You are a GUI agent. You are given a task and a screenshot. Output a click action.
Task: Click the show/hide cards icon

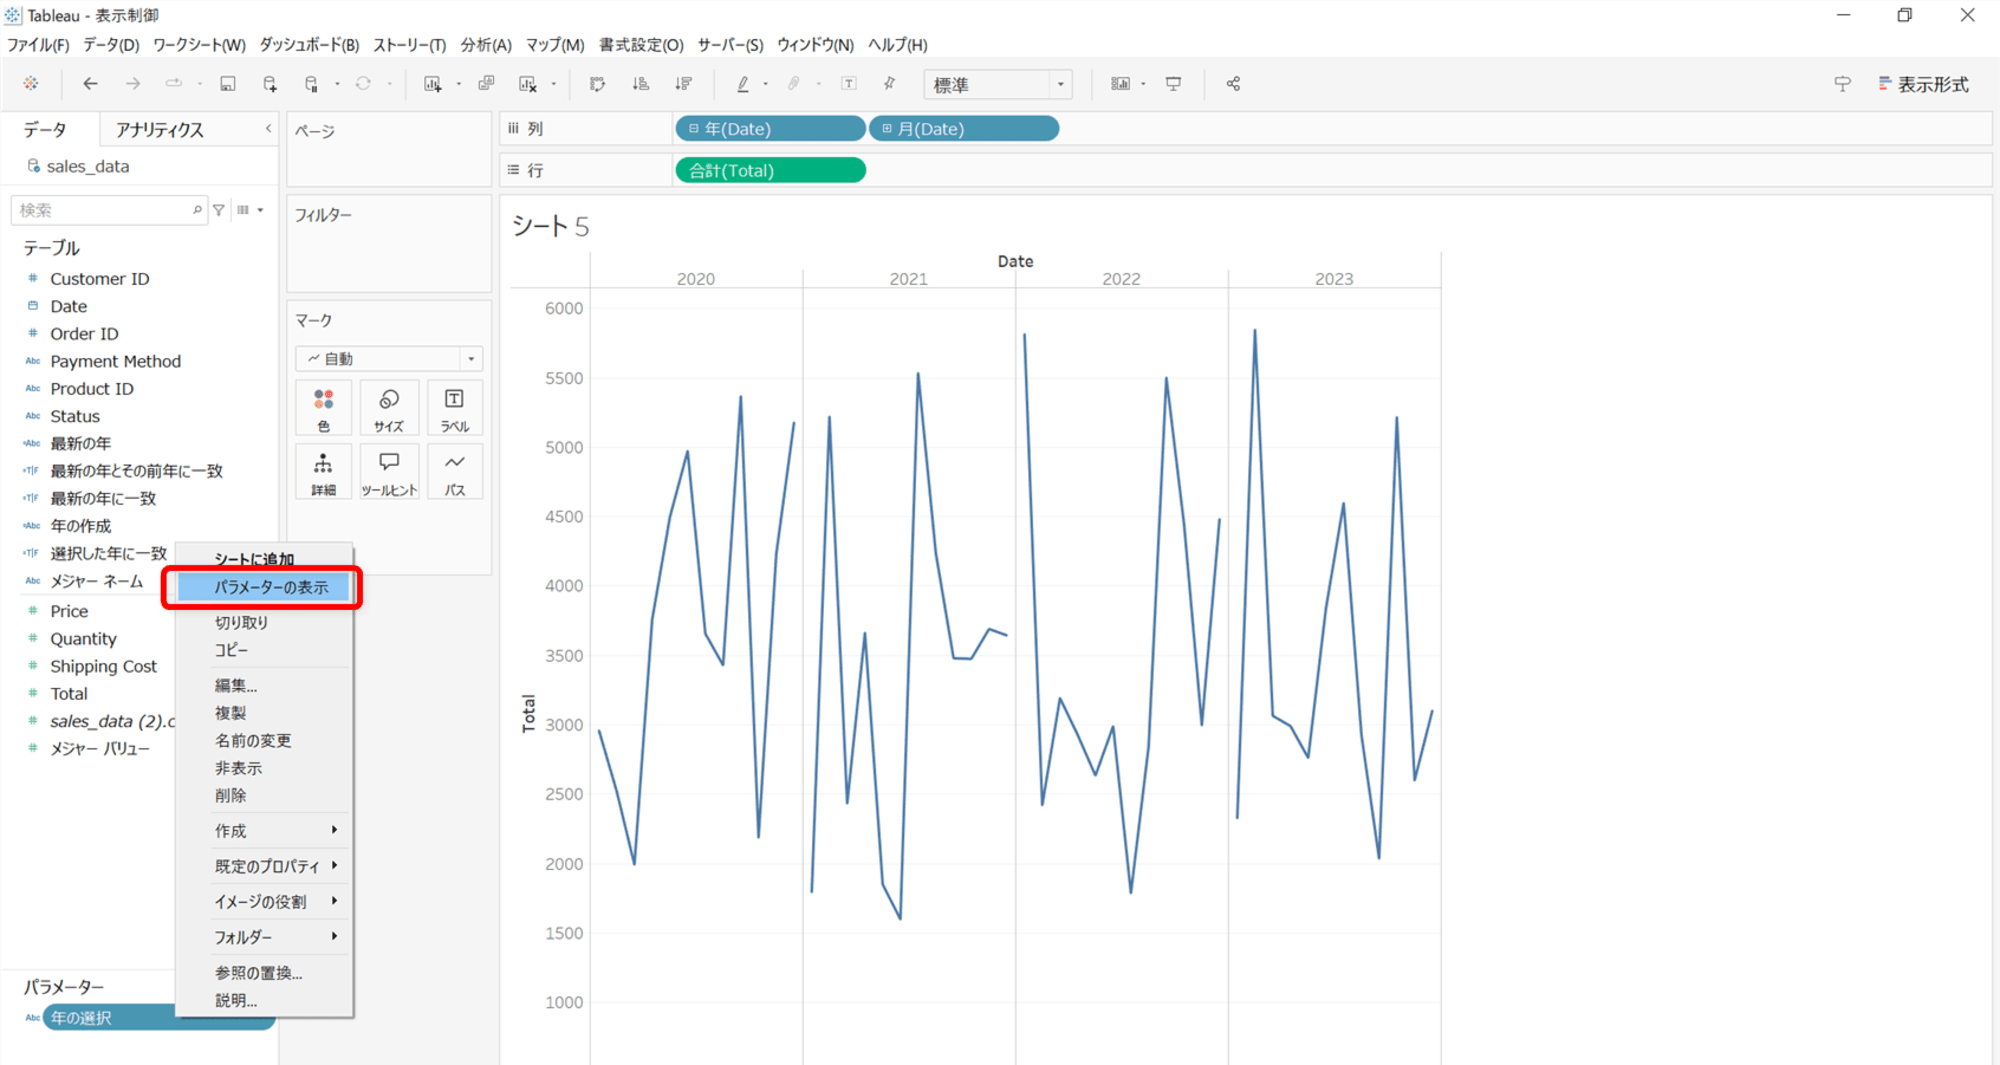[1120, 84]
